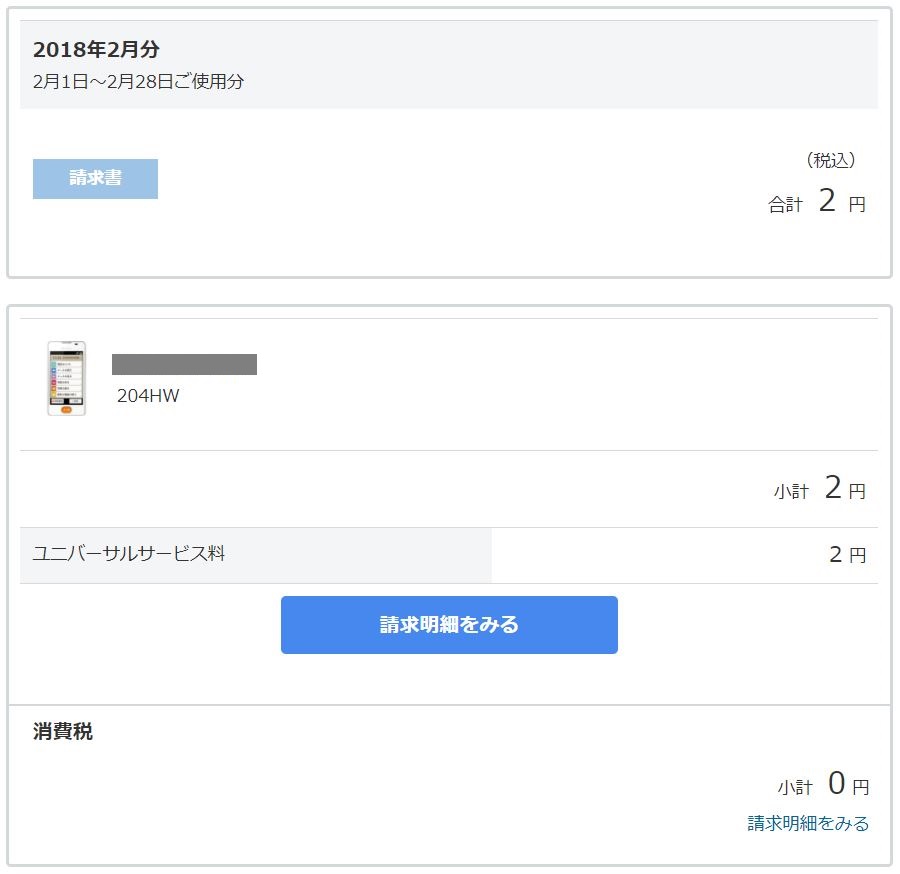Click the phone device image for 204HW

67,378
